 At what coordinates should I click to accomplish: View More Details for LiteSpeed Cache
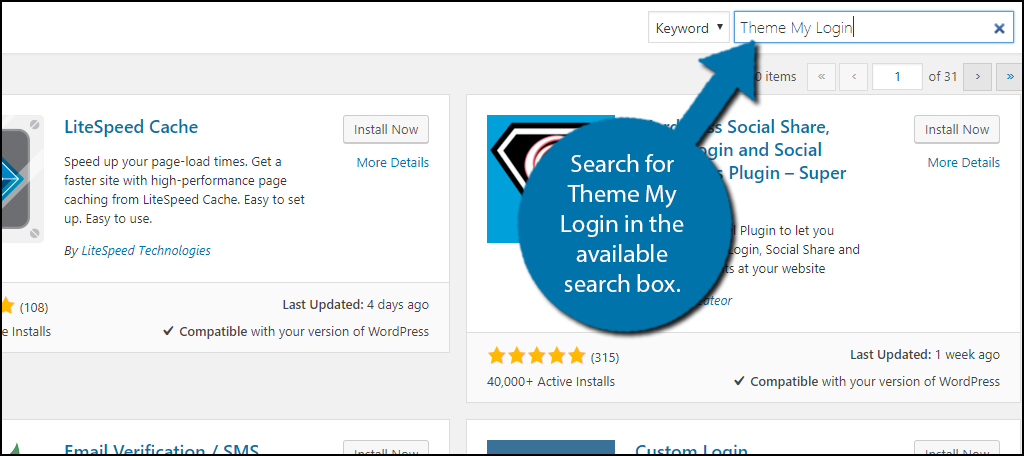392,163
